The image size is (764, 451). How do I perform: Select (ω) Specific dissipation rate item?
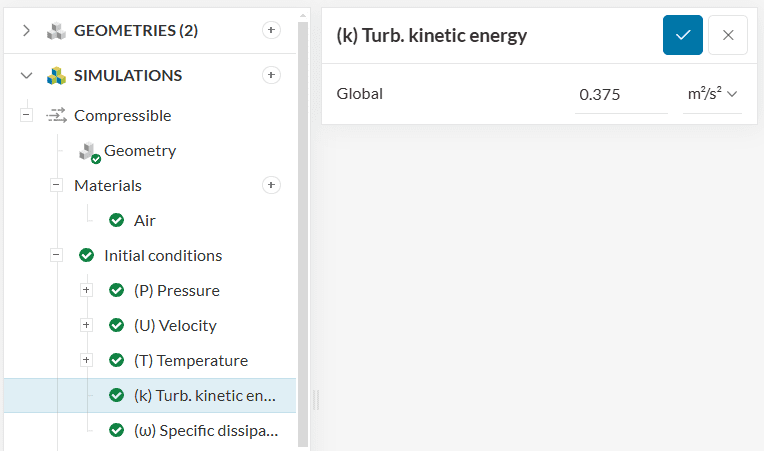[x=206, y=431]
